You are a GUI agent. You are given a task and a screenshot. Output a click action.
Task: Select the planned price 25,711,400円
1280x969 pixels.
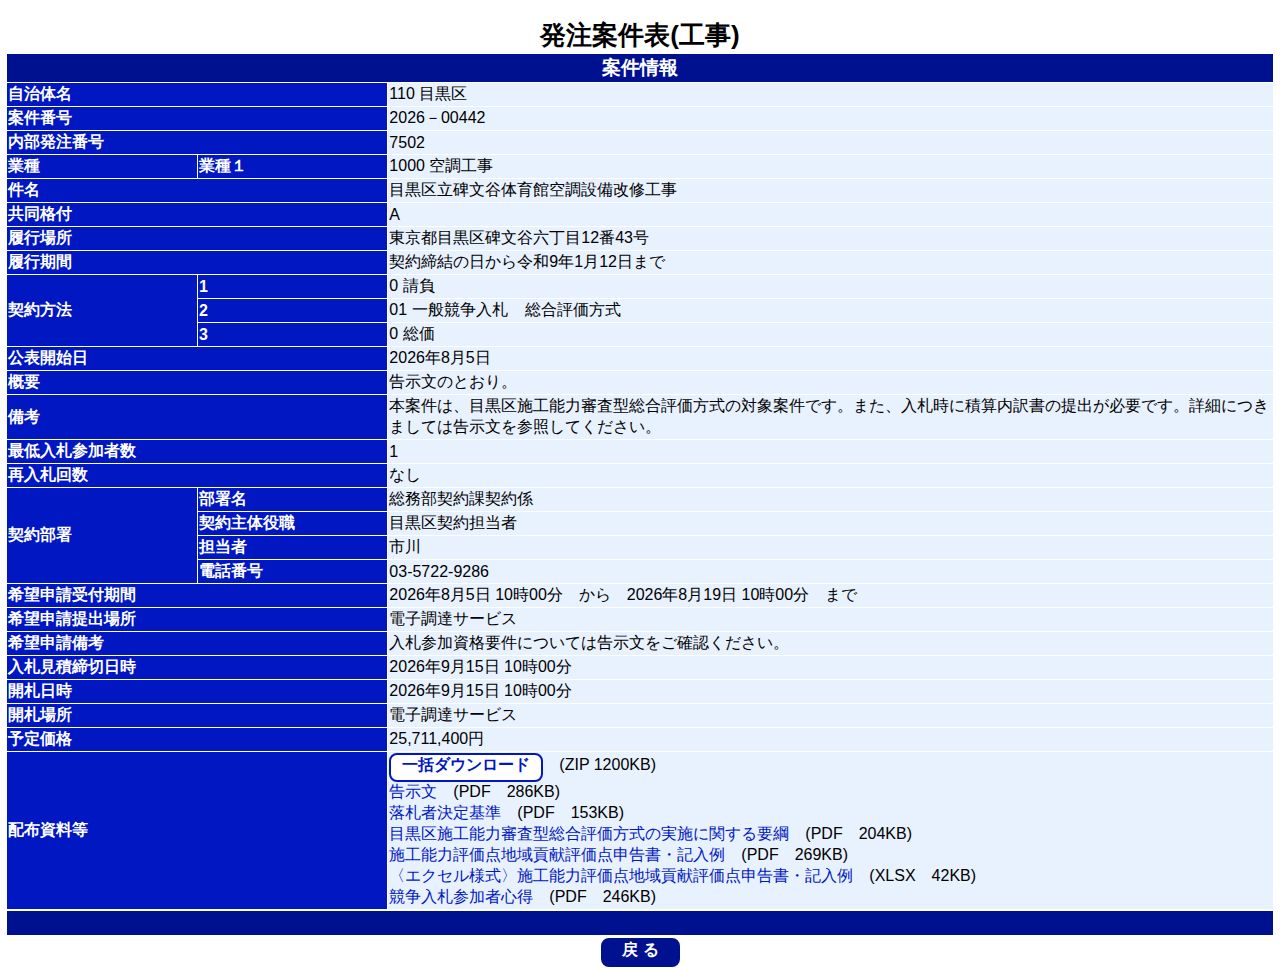click(x=436, y=739)
